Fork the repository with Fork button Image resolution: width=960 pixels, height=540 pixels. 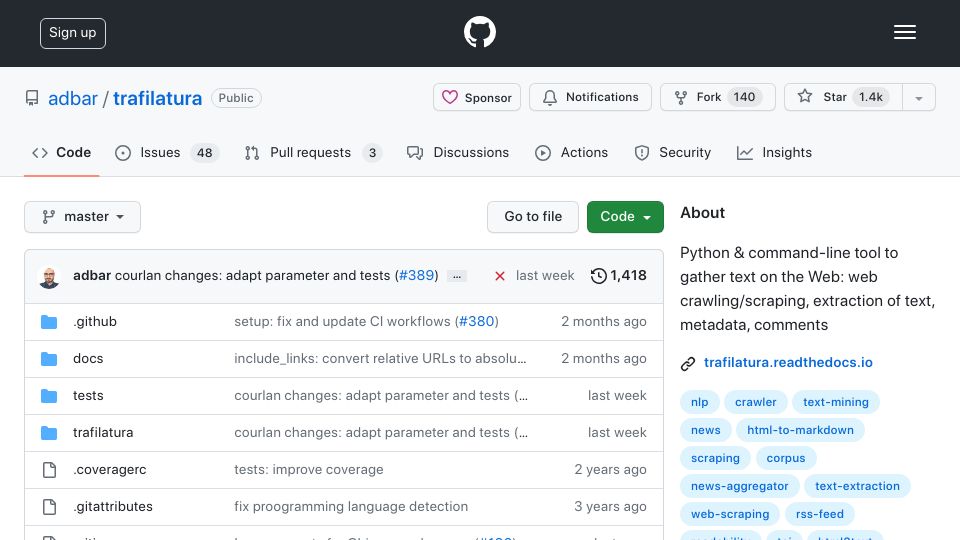(718, 97)
